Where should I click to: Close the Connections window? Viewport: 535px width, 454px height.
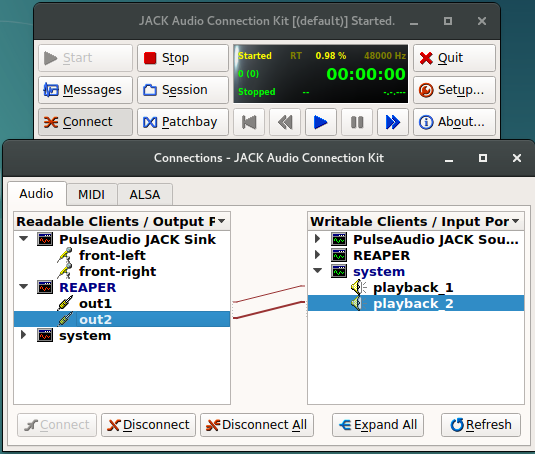(x=517, y=158)
